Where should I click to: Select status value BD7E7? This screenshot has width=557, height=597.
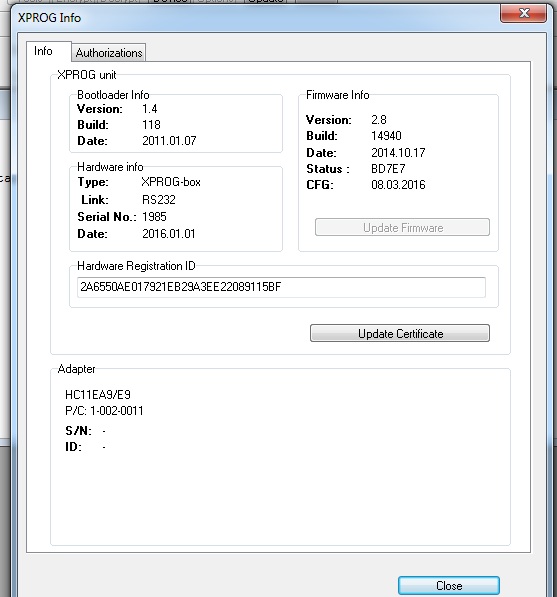388,169
